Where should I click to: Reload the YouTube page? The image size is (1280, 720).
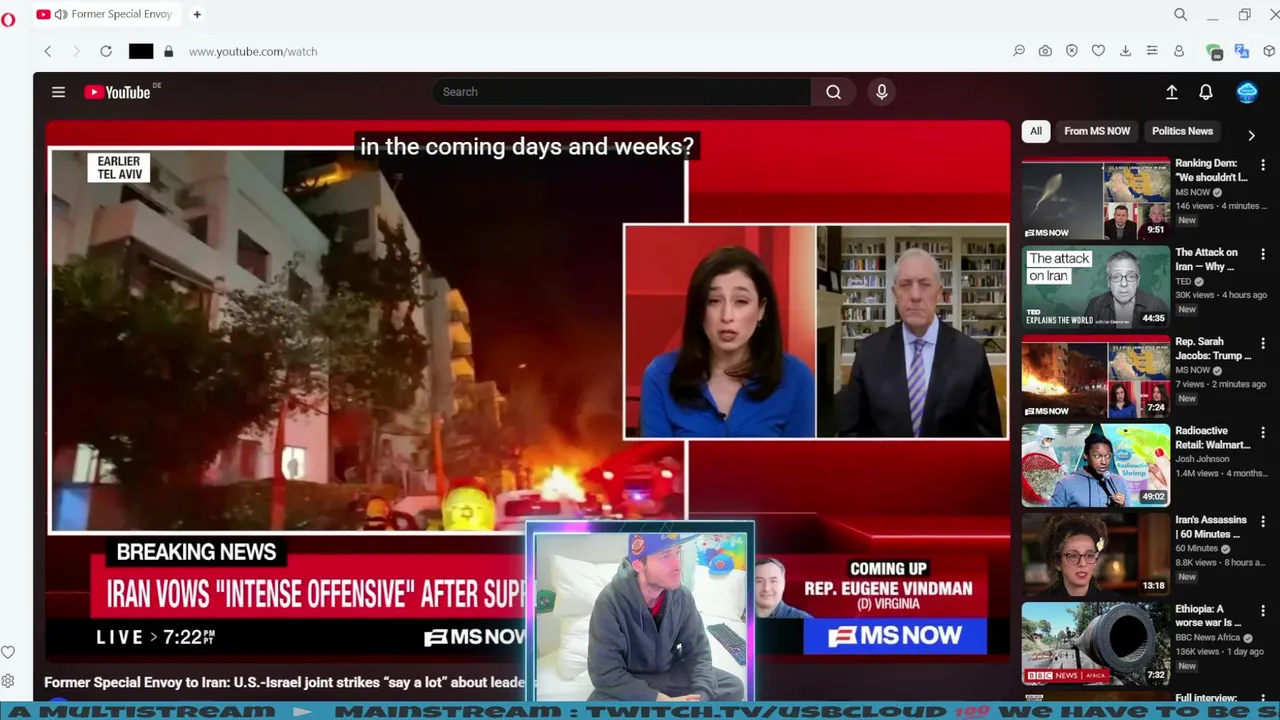click(106, 51)
